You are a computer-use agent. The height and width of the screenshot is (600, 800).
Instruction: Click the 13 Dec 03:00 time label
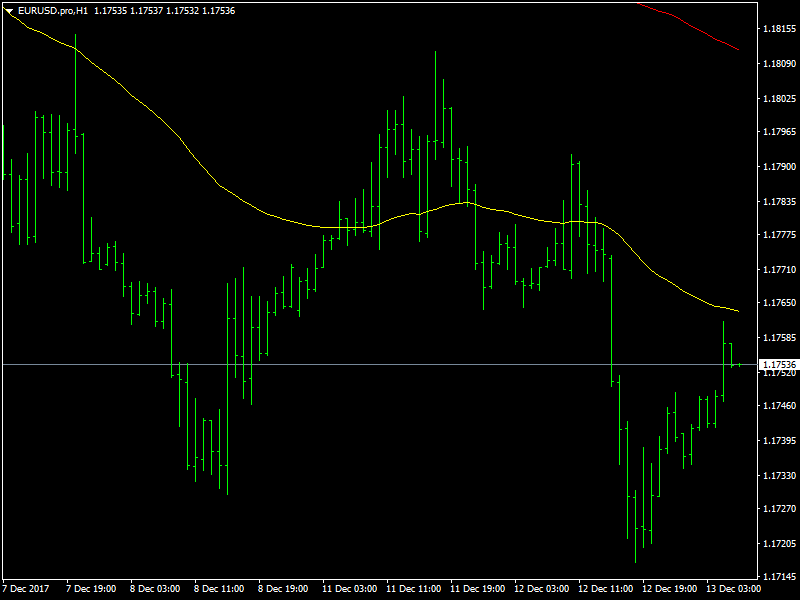(733, 589)
